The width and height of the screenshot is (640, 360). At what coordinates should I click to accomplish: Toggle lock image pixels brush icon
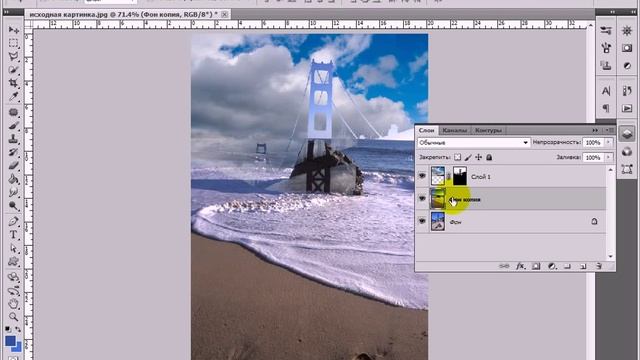pyautogui.click(x=468, y=157)
